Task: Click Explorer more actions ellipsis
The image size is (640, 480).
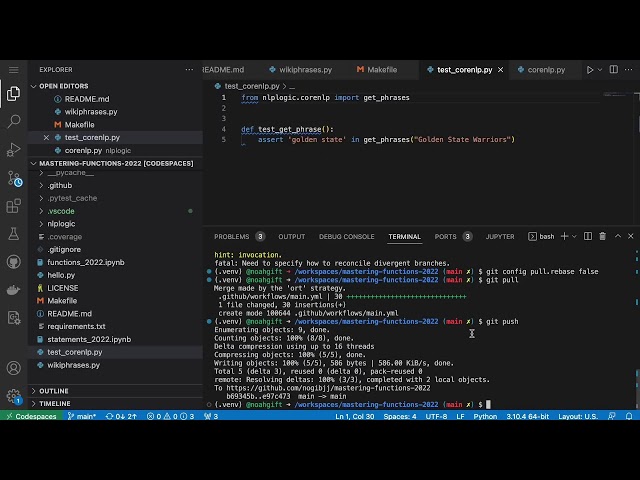Action: coord(189,70)
